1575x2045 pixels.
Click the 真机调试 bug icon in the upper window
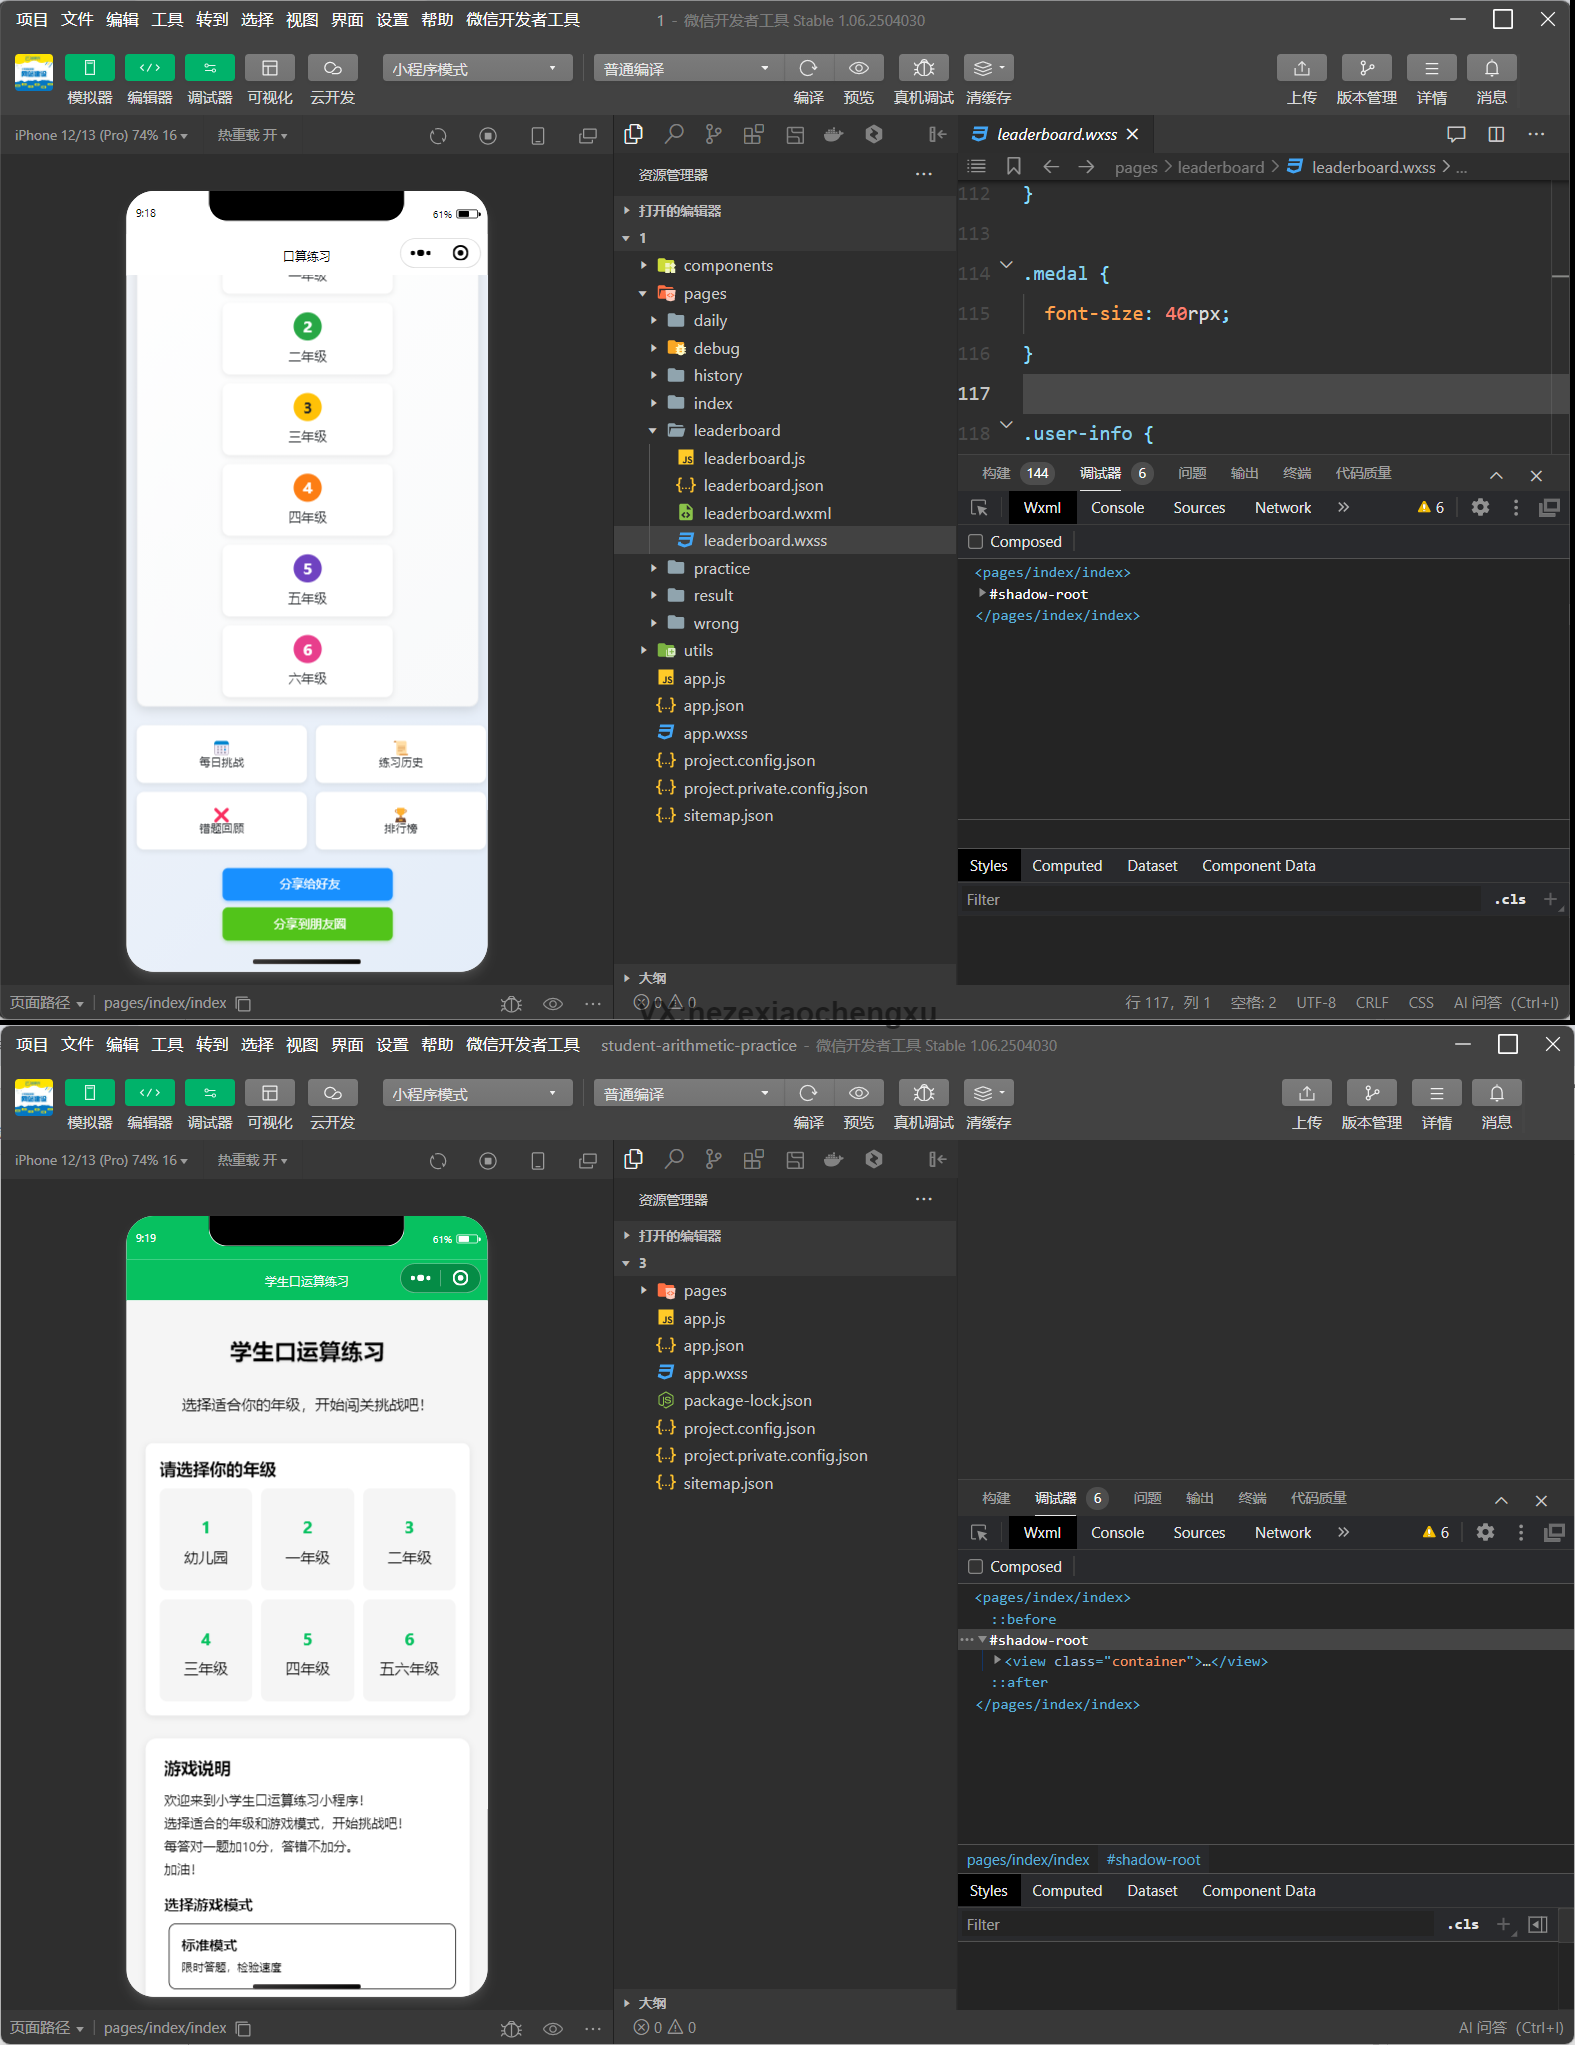click(x=923, y=68)
